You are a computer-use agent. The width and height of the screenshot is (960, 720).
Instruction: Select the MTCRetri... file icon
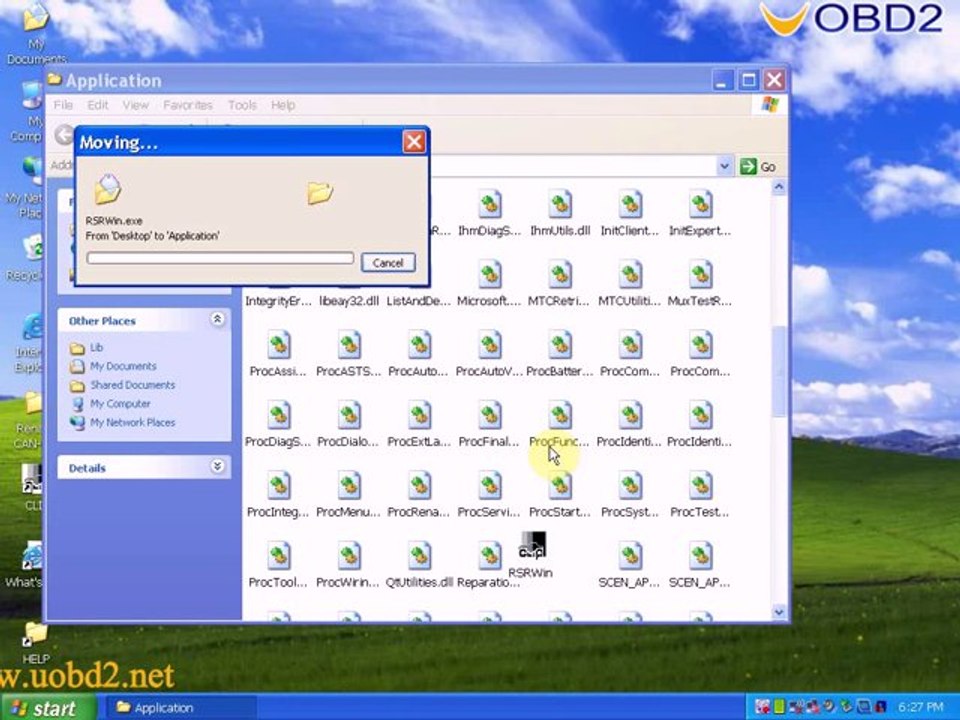point(560,275)
